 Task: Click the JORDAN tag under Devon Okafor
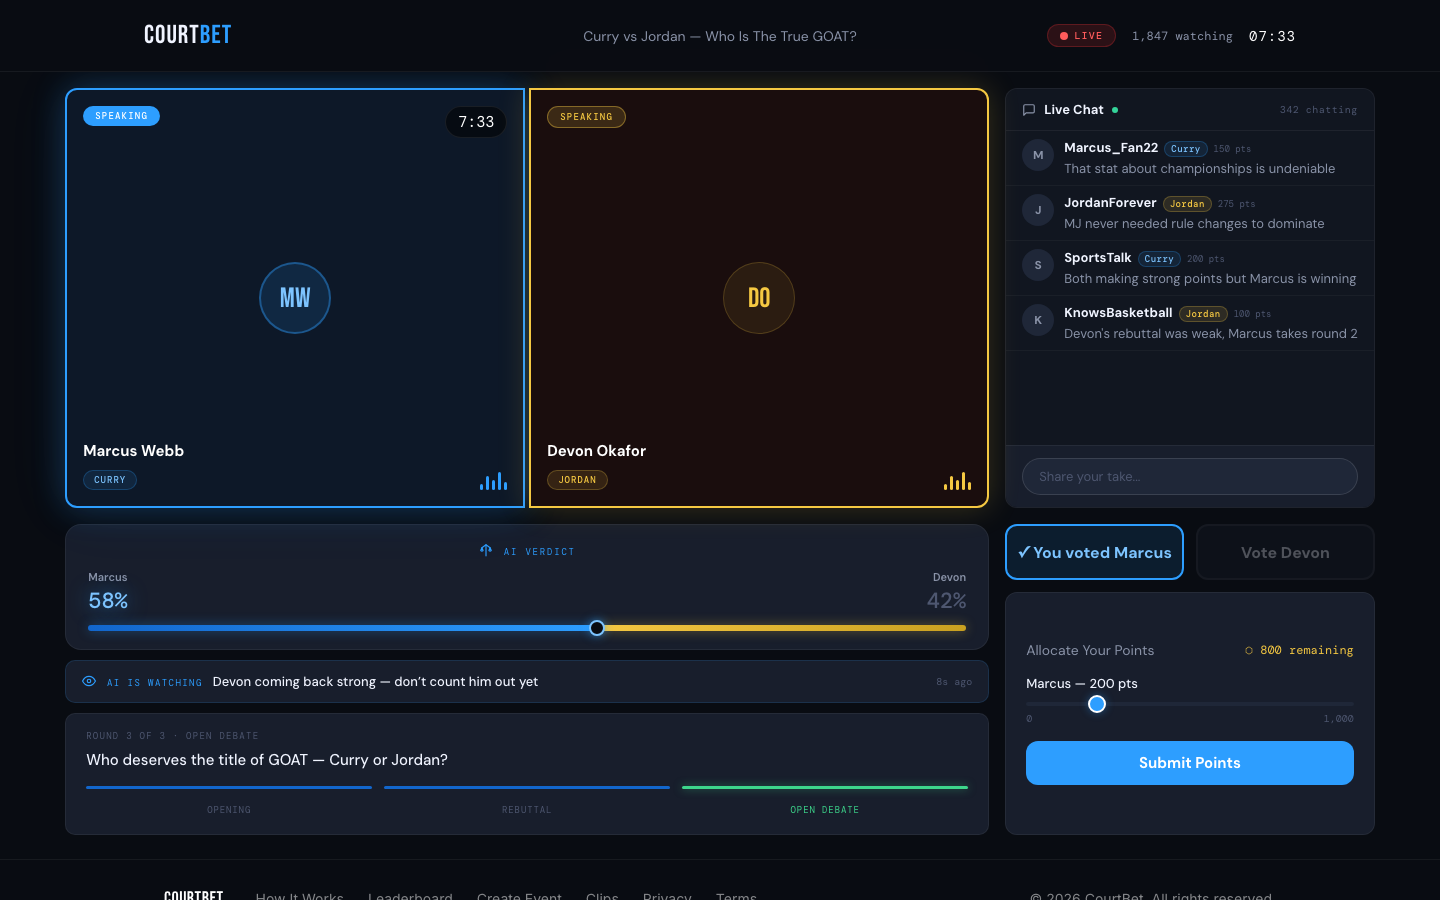coord(577,480)
